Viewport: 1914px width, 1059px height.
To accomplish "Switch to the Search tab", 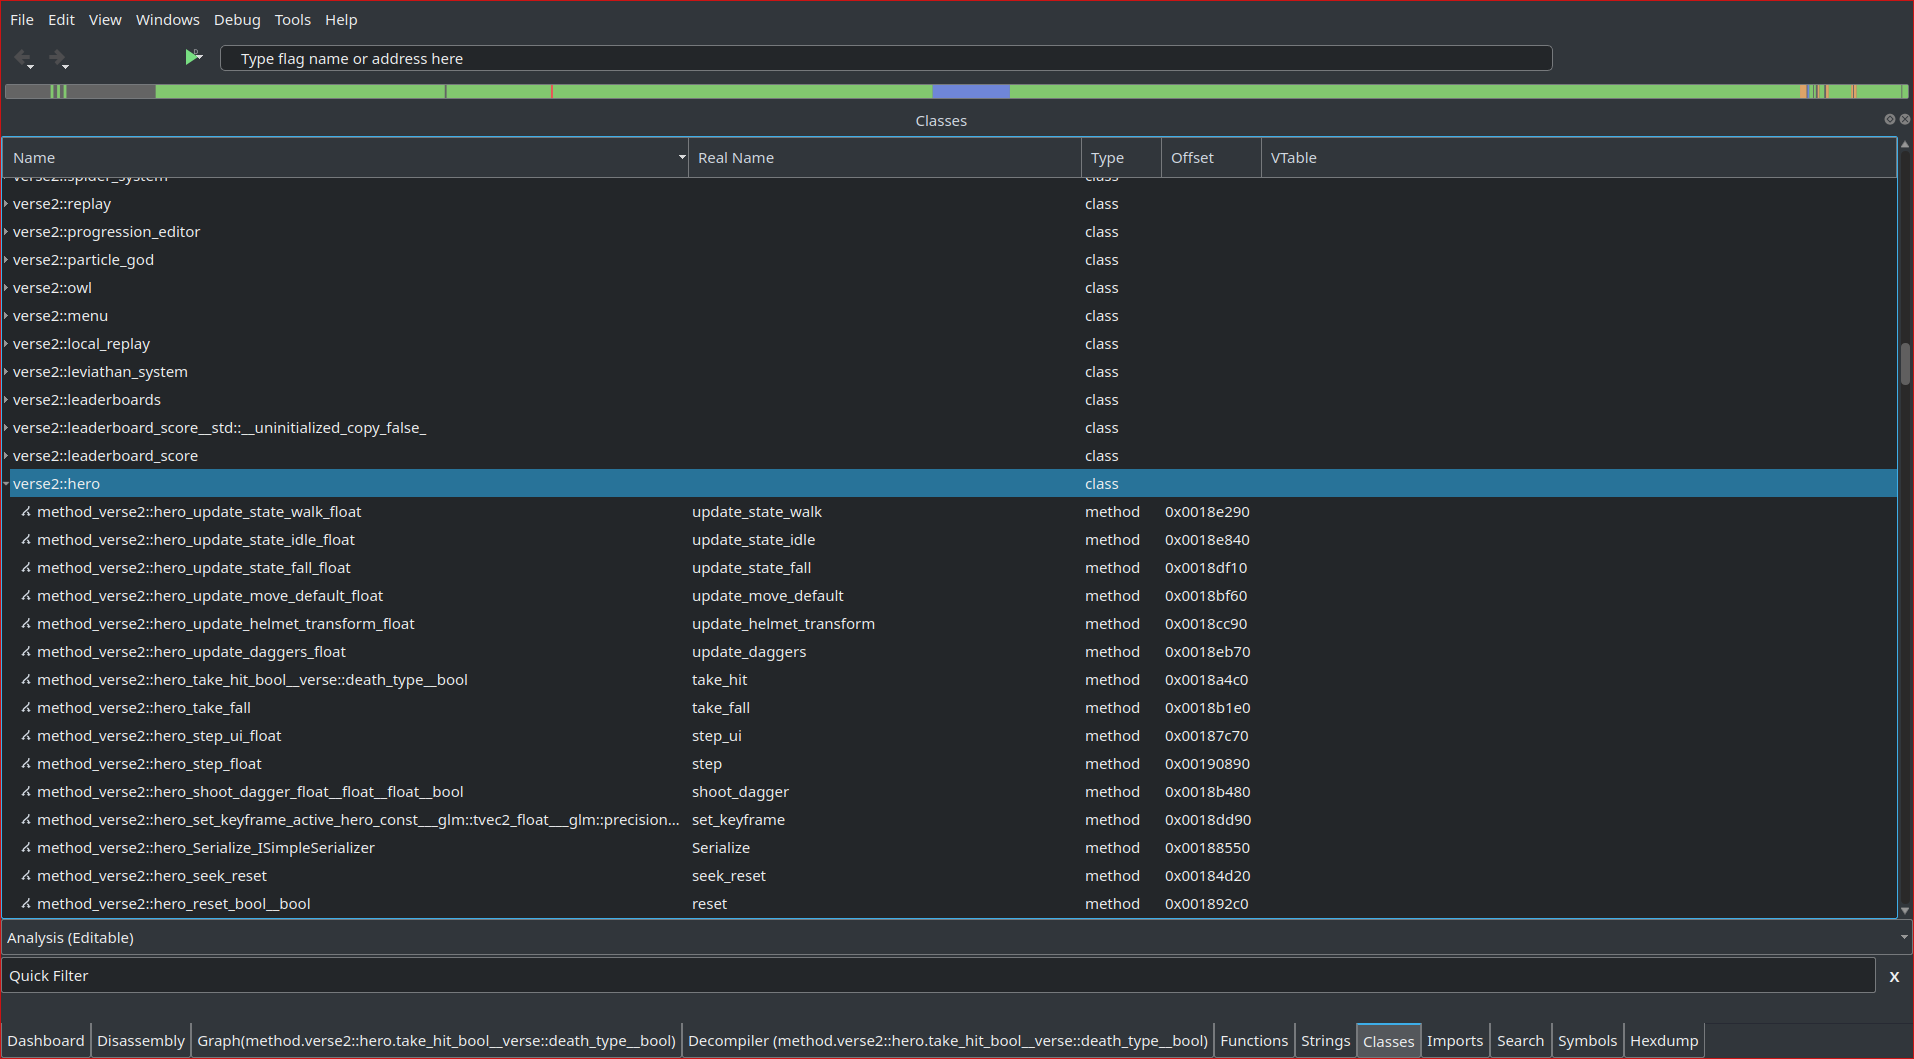I will [1520, 1041].
